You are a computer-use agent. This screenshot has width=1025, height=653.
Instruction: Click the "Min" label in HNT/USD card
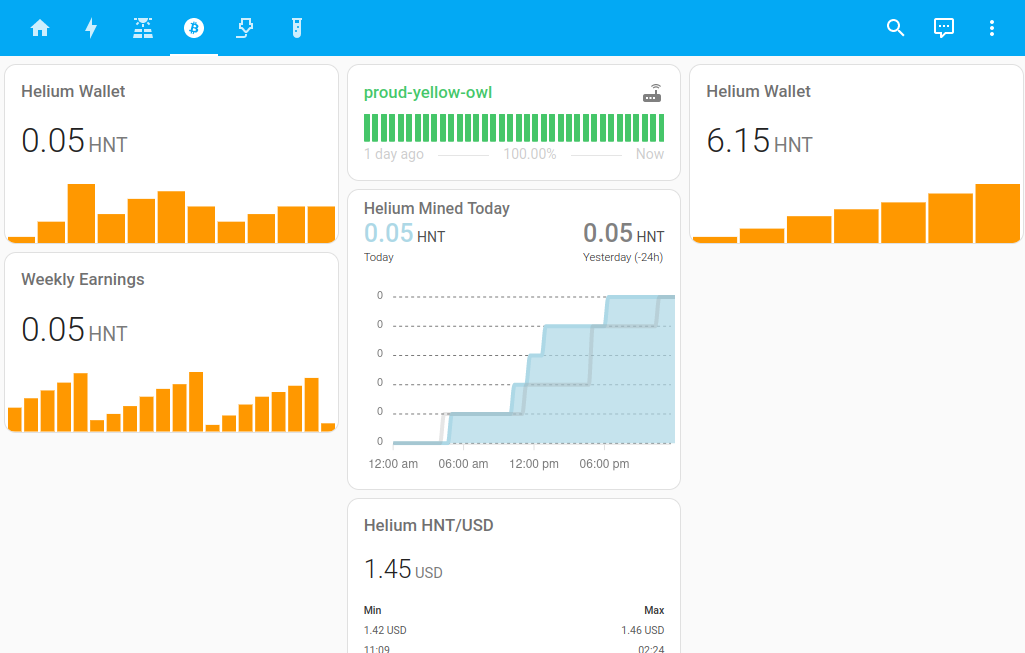pyautogui.click(x=373, y=611)
